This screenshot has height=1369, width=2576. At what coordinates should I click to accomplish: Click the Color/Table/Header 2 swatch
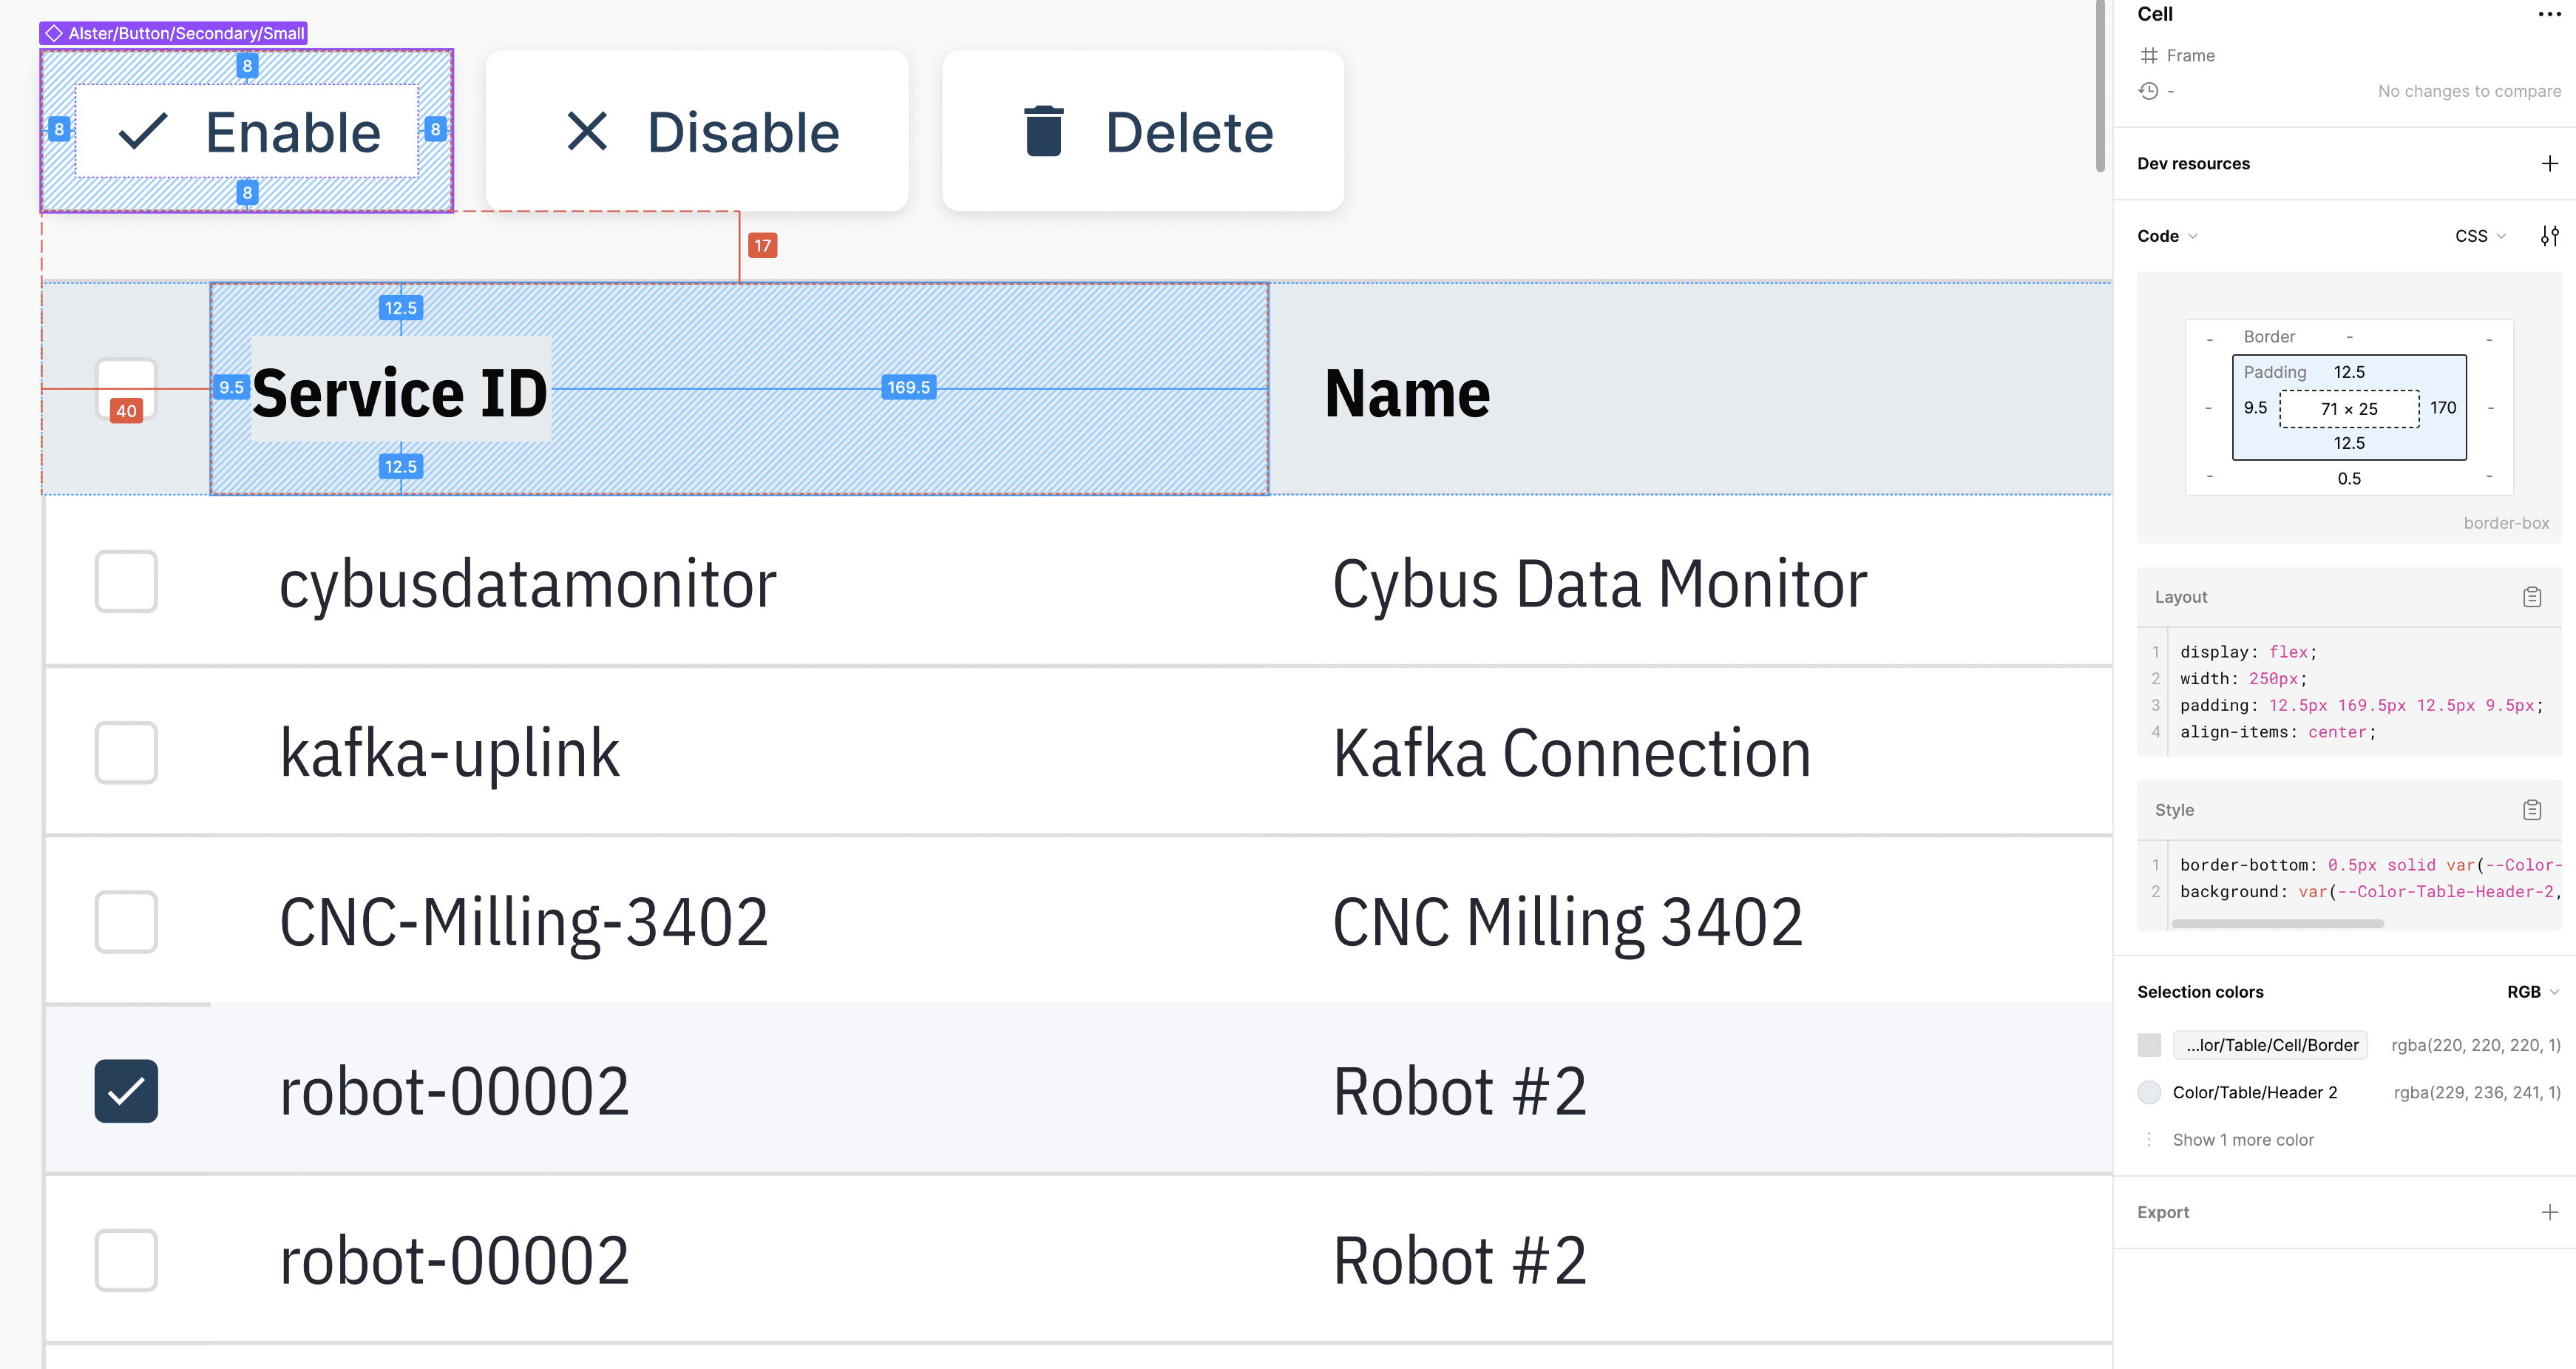[2149, 1092]
